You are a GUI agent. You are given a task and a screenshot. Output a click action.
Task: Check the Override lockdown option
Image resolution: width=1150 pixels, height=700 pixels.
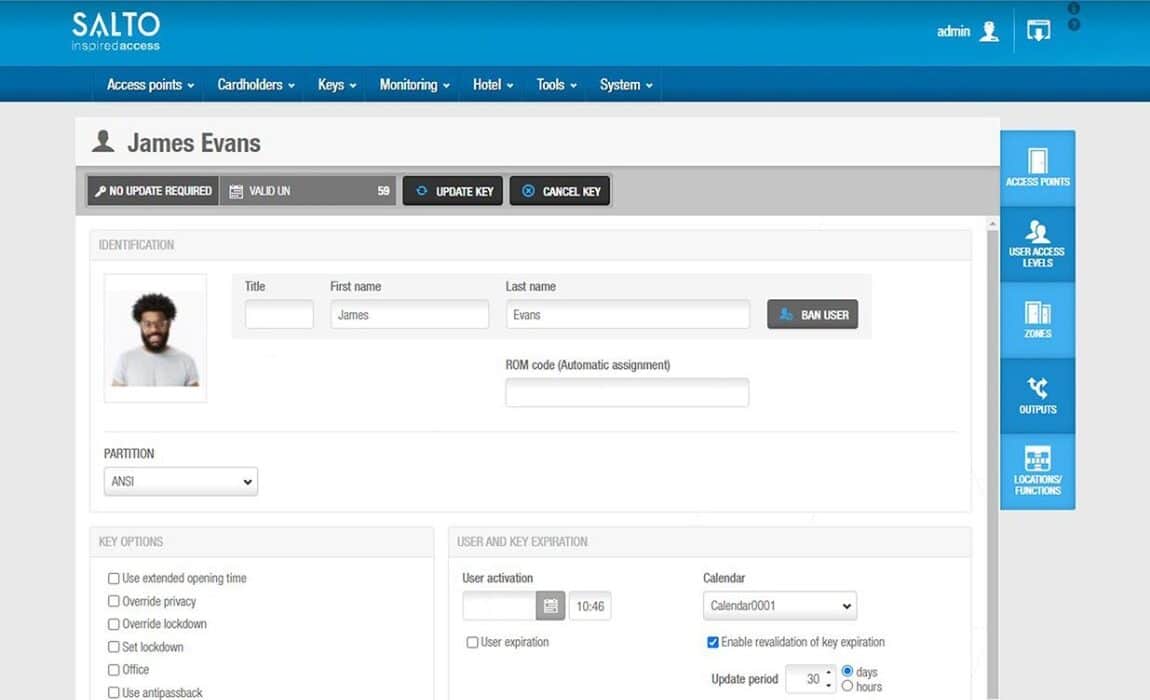[114, 624]
